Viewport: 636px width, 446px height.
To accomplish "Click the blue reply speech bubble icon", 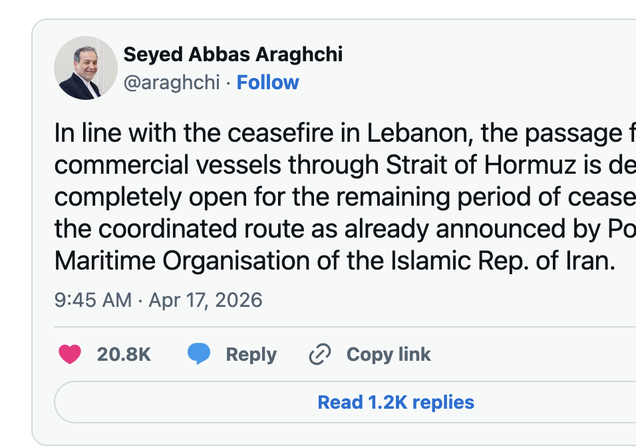I will tap(199, 354).
